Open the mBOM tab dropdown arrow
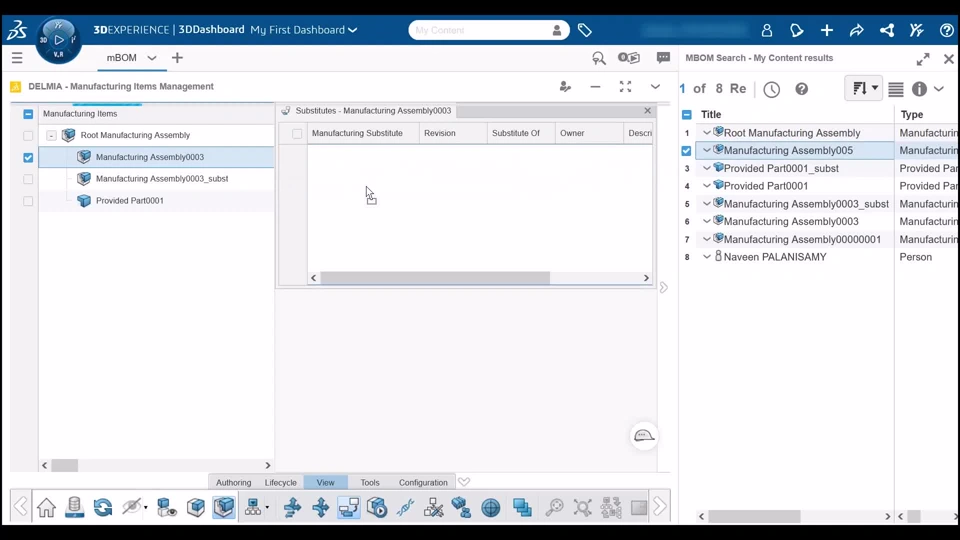Viewport: 960px width, 540px height. click(x=151, y=58)
